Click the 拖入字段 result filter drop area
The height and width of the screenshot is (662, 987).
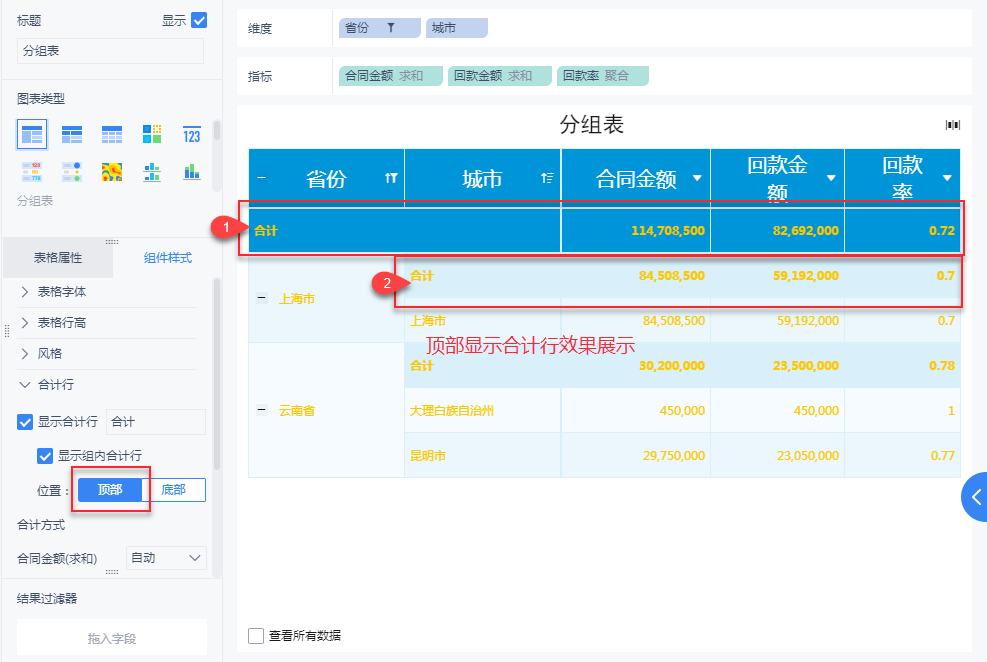pyautogui.click(x=112, y=638)
